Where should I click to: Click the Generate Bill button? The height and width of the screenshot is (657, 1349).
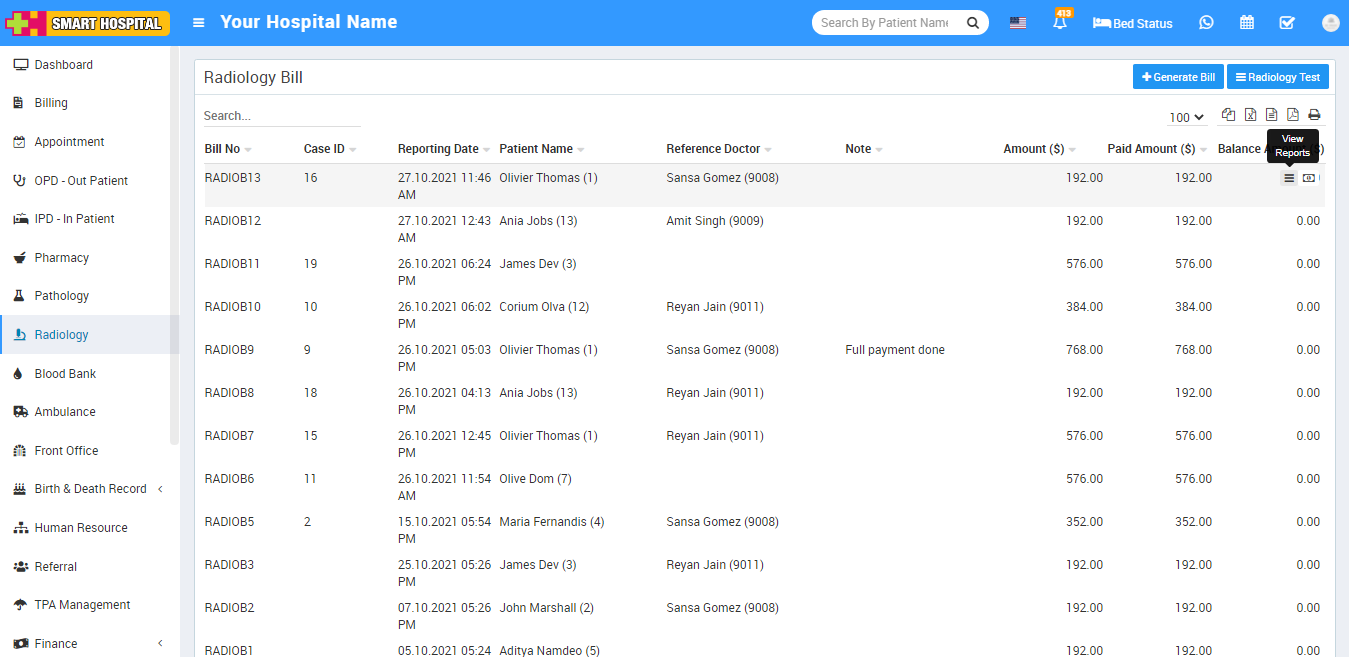[x=1178, y=77]
